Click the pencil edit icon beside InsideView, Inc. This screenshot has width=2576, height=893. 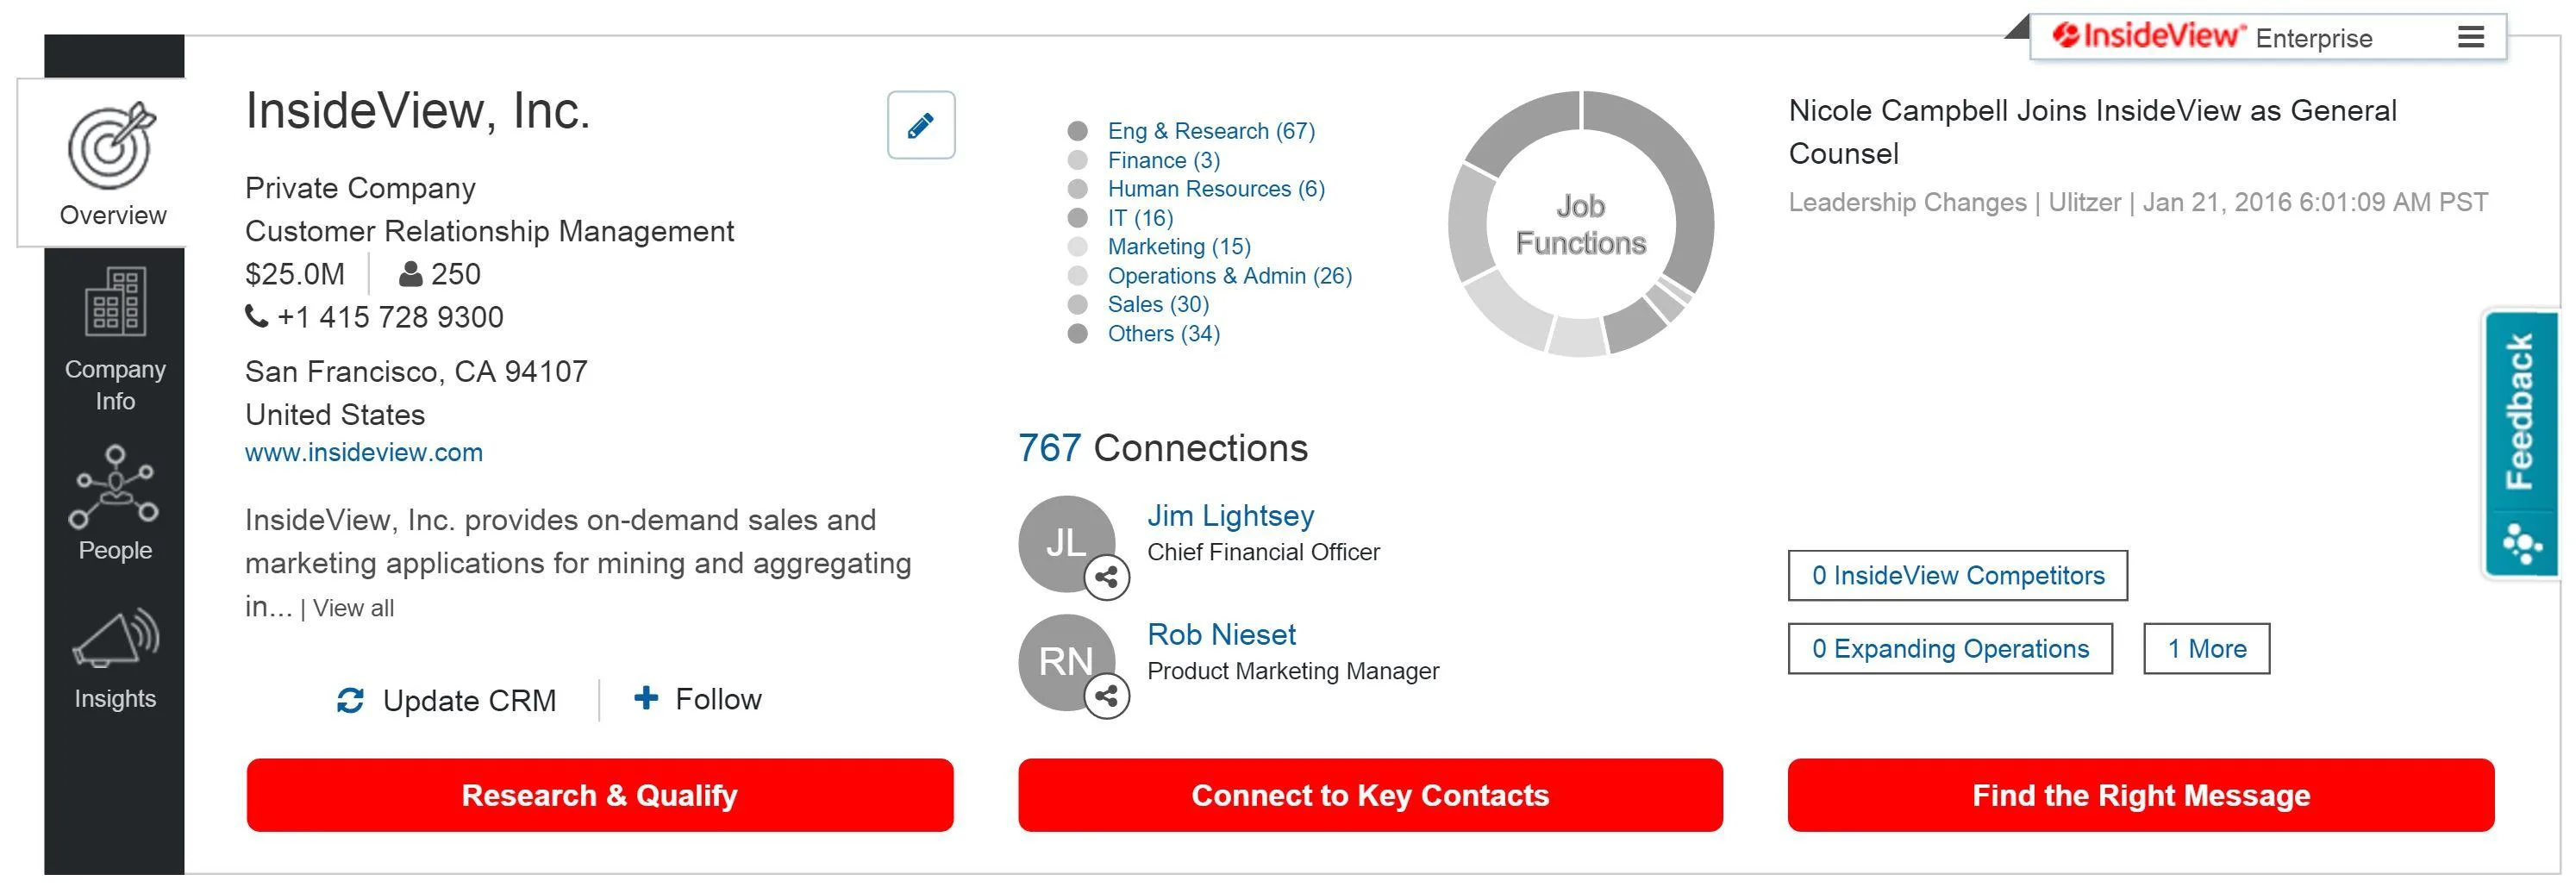click(921, 125)
